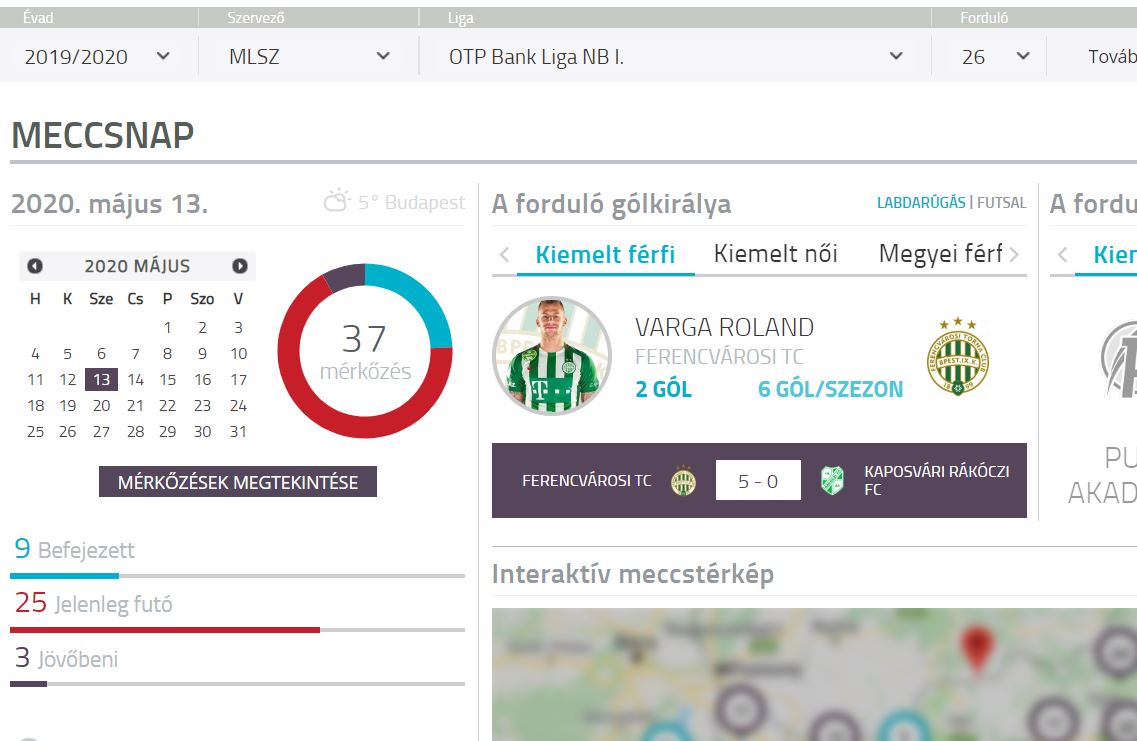Screen dimensions: 1137x741
Task: Click the Jövőbeni progress bar
Action: pyautogui.click(x=237, y=684)
